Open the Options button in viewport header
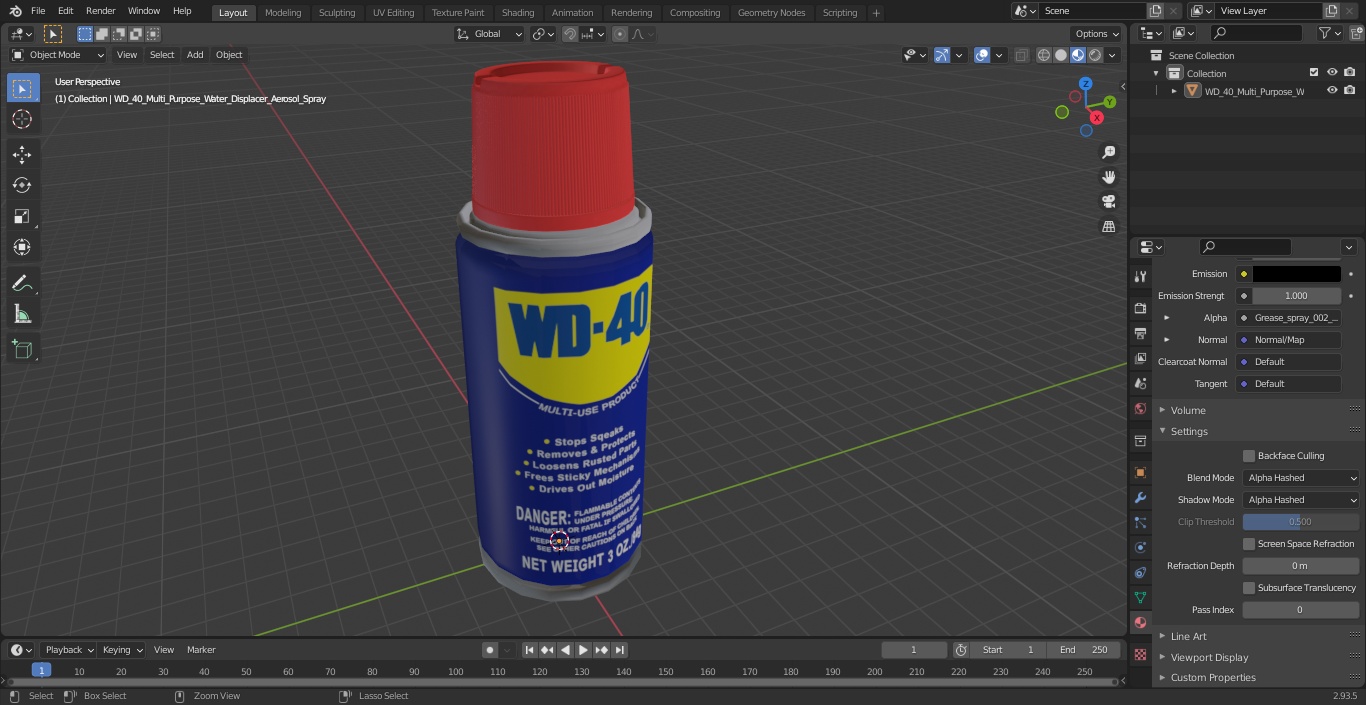This screenshot has width=1366, height=705. tap(1097, 34)
